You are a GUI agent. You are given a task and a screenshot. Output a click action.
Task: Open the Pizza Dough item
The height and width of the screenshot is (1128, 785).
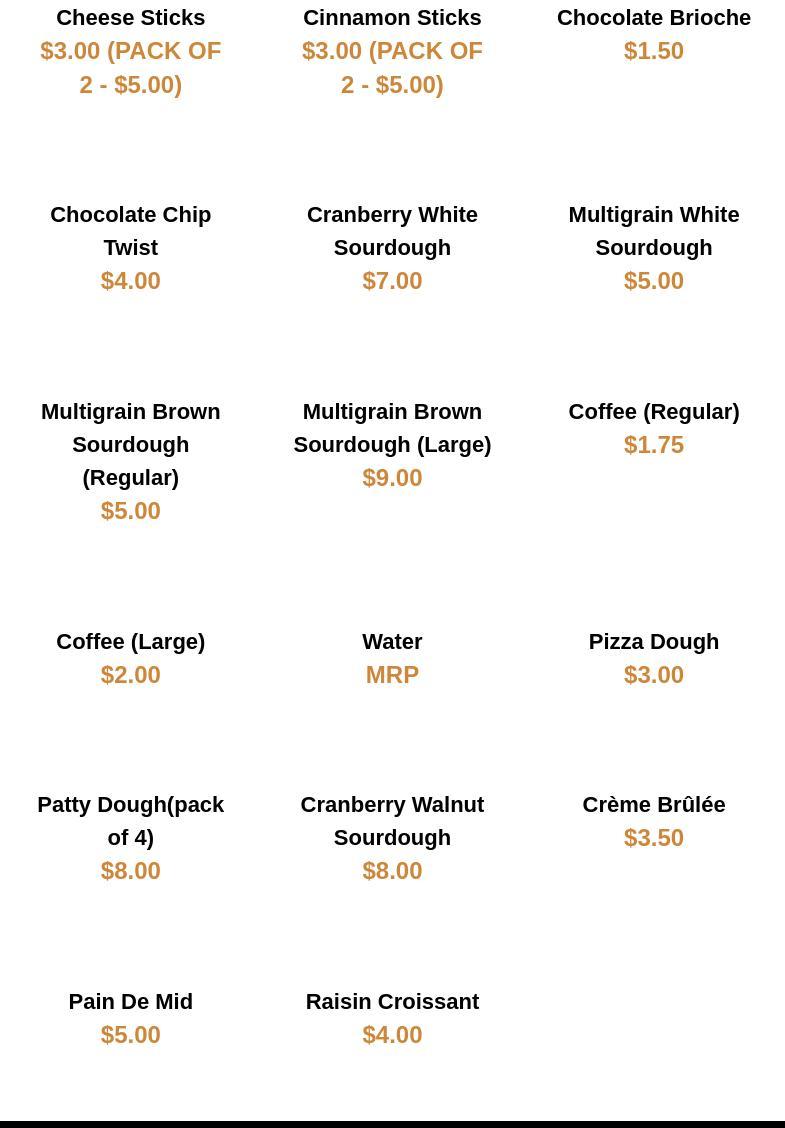(x=653, y=642)
